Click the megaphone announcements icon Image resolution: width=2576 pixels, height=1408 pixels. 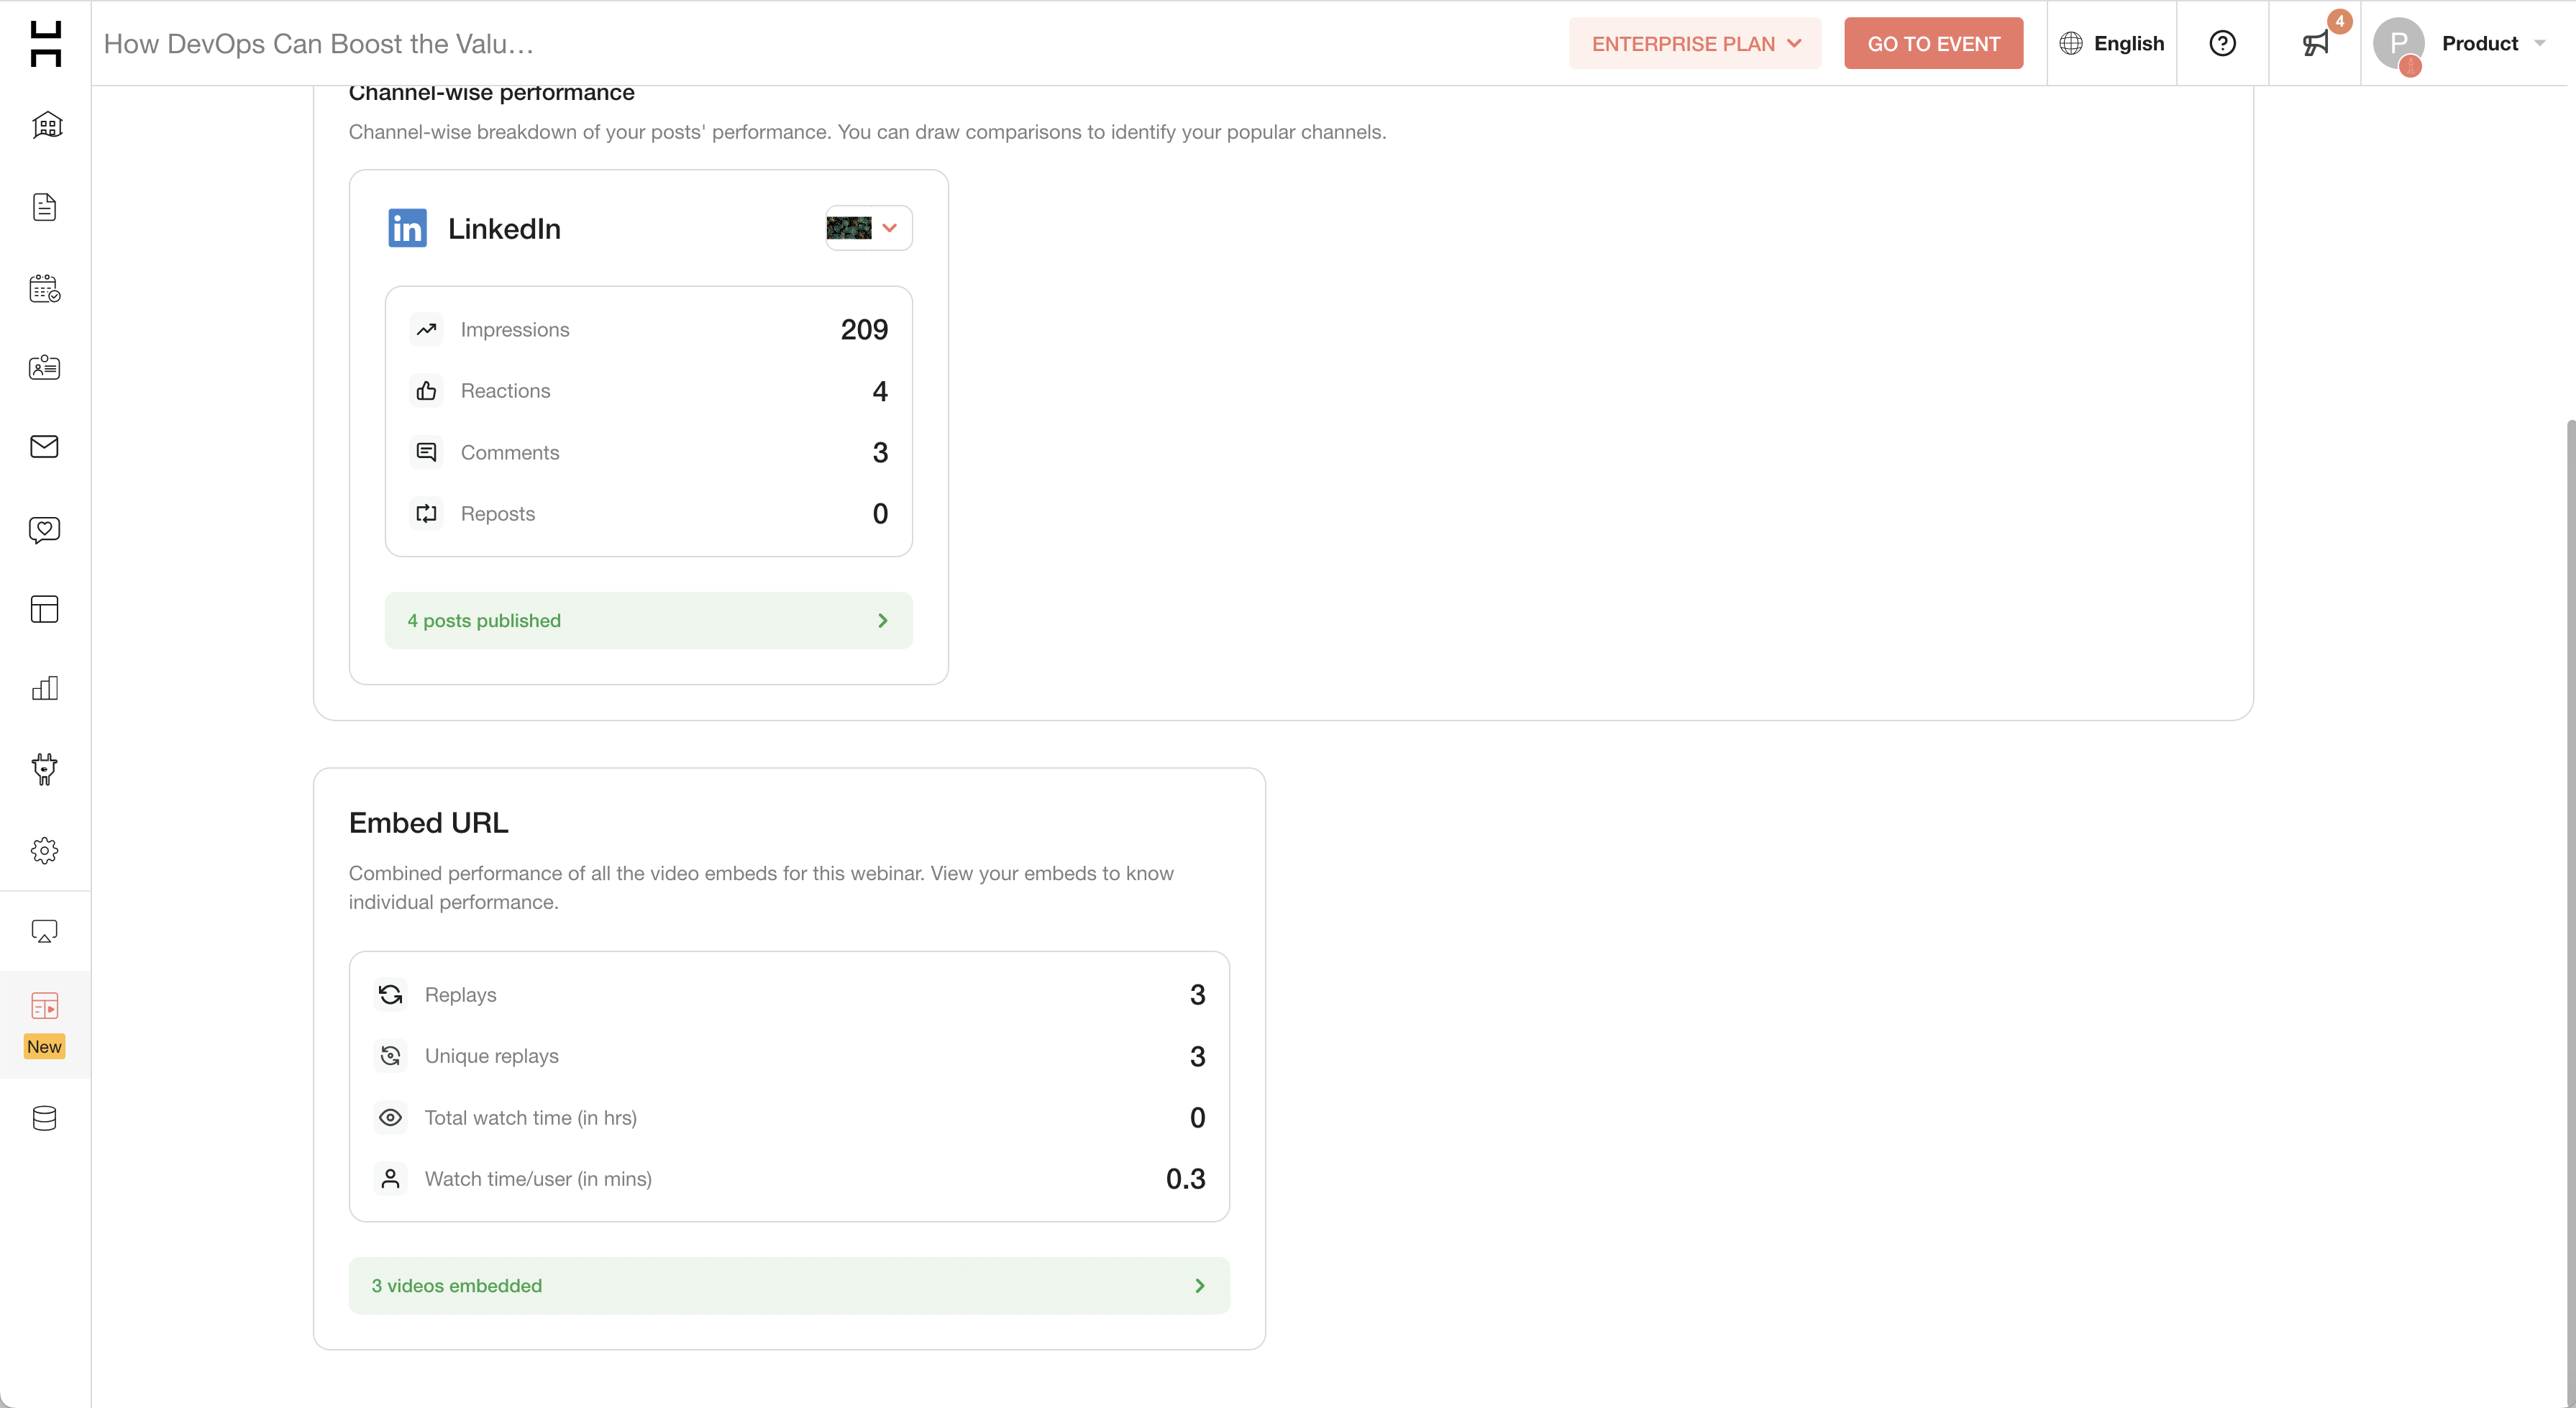2315,43
